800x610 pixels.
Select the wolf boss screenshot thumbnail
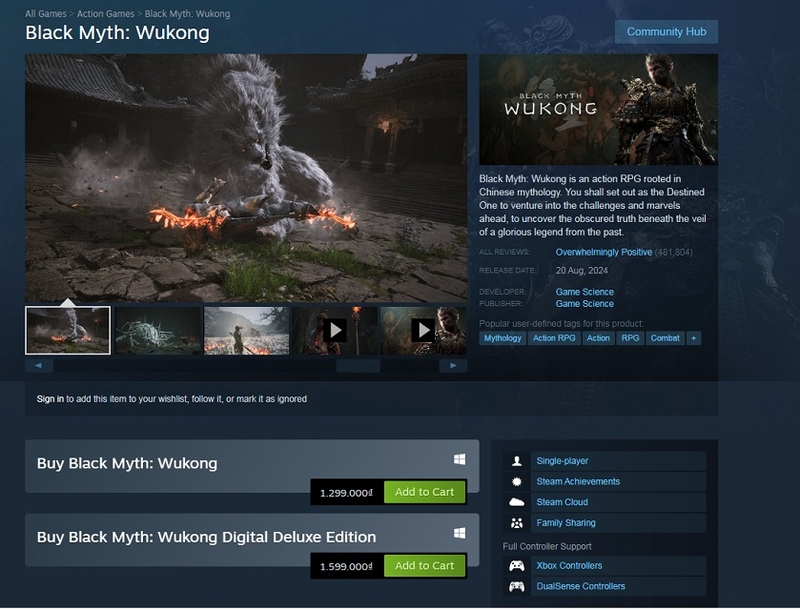(68, 331)
